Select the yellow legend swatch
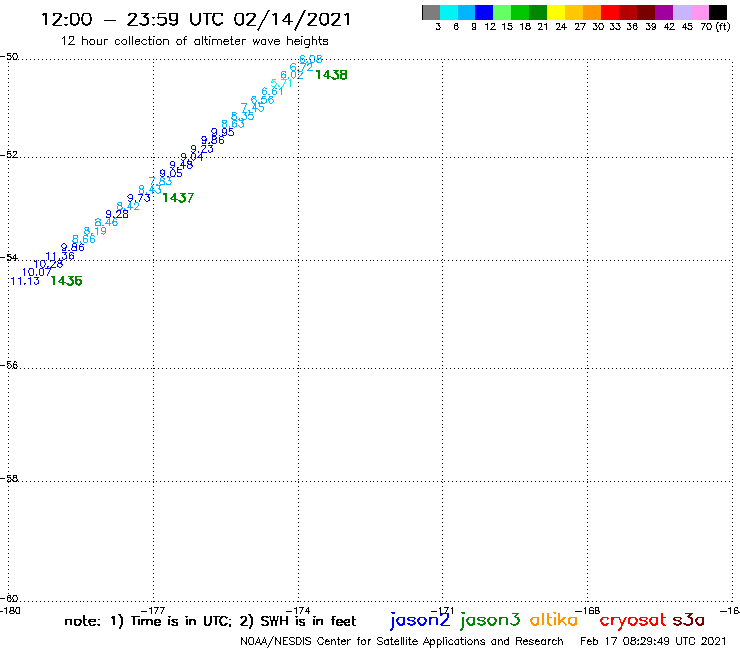The width and height of the screenshot is (740, 650). (556, 12)
